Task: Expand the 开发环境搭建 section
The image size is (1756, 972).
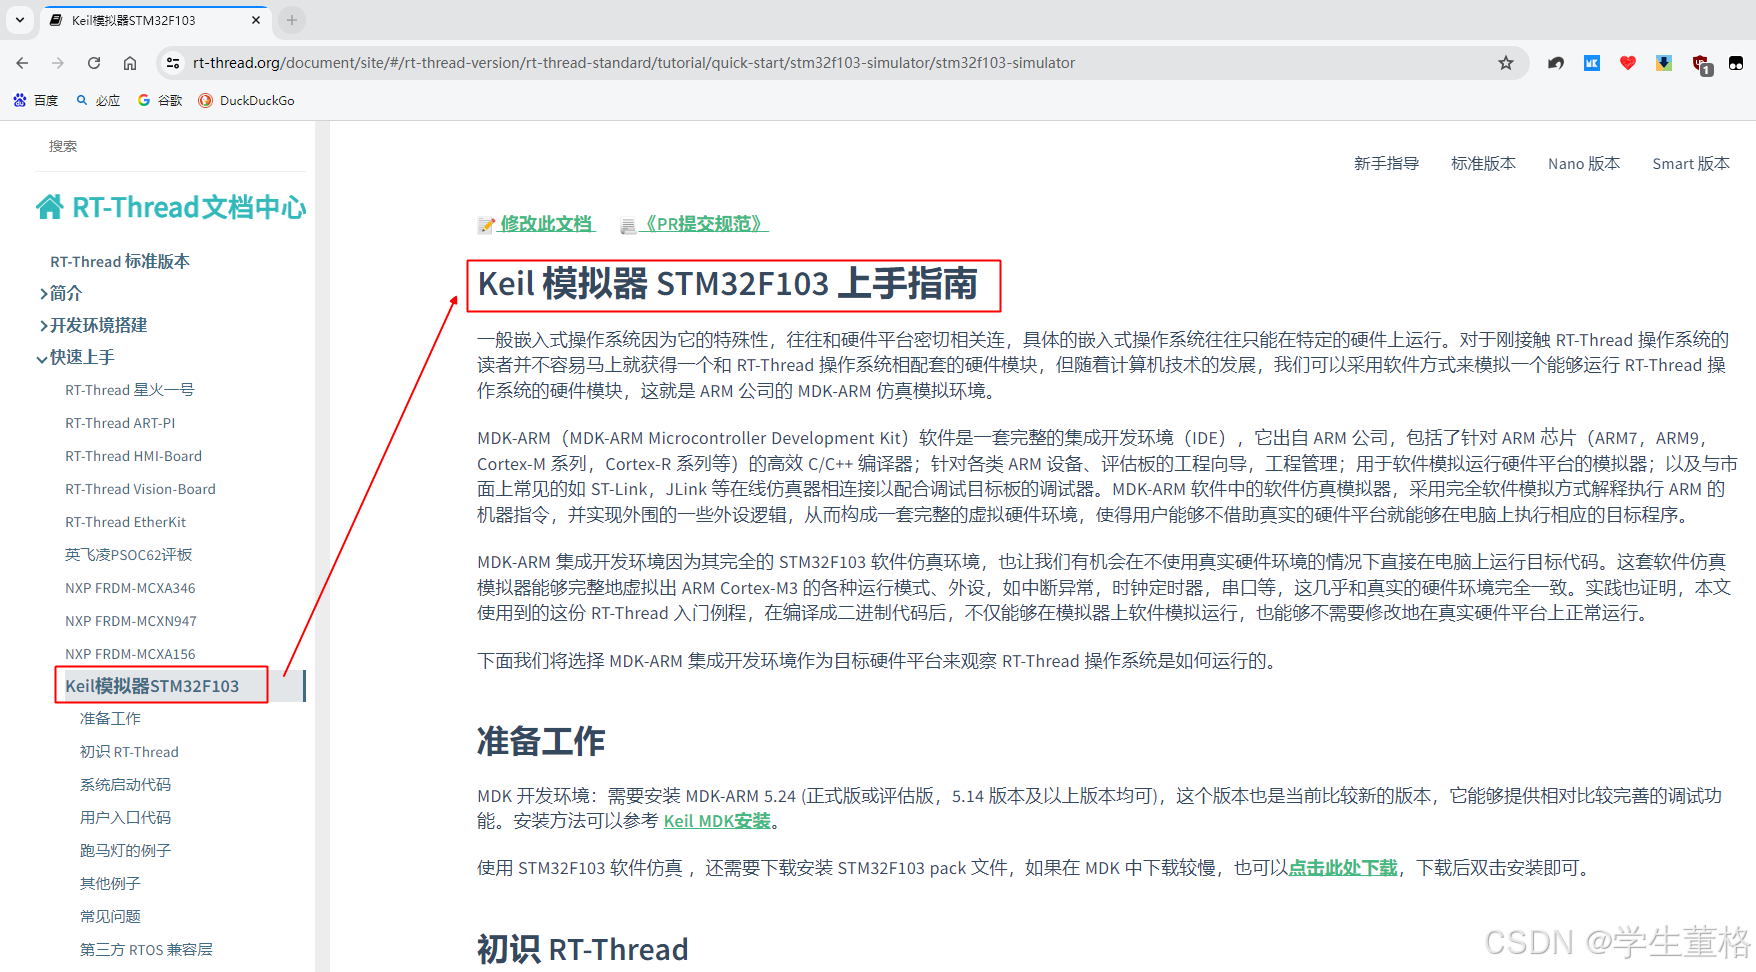Action: 93,325
